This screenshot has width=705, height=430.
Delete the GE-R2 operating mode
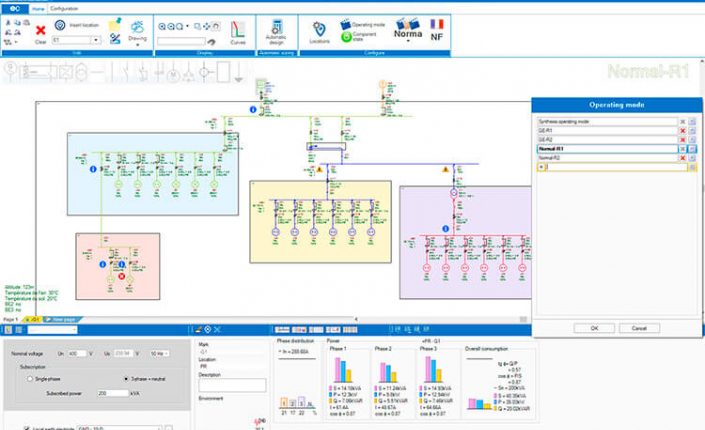coord(683,139)
